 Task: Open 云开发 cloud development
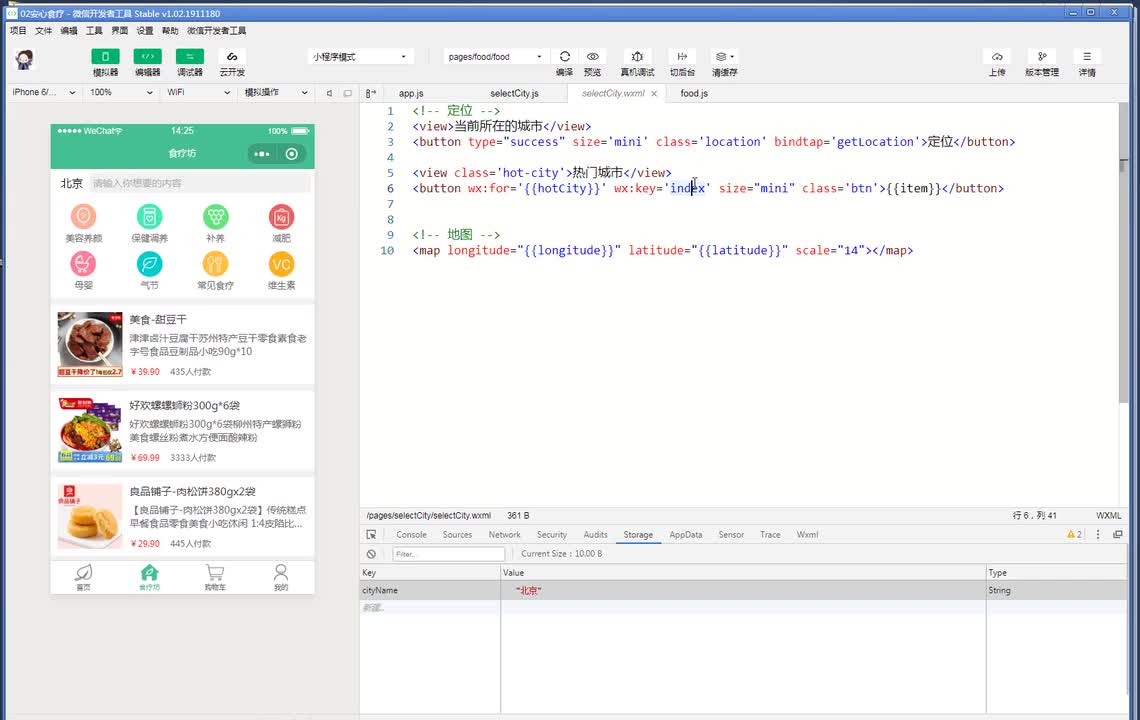232,57
